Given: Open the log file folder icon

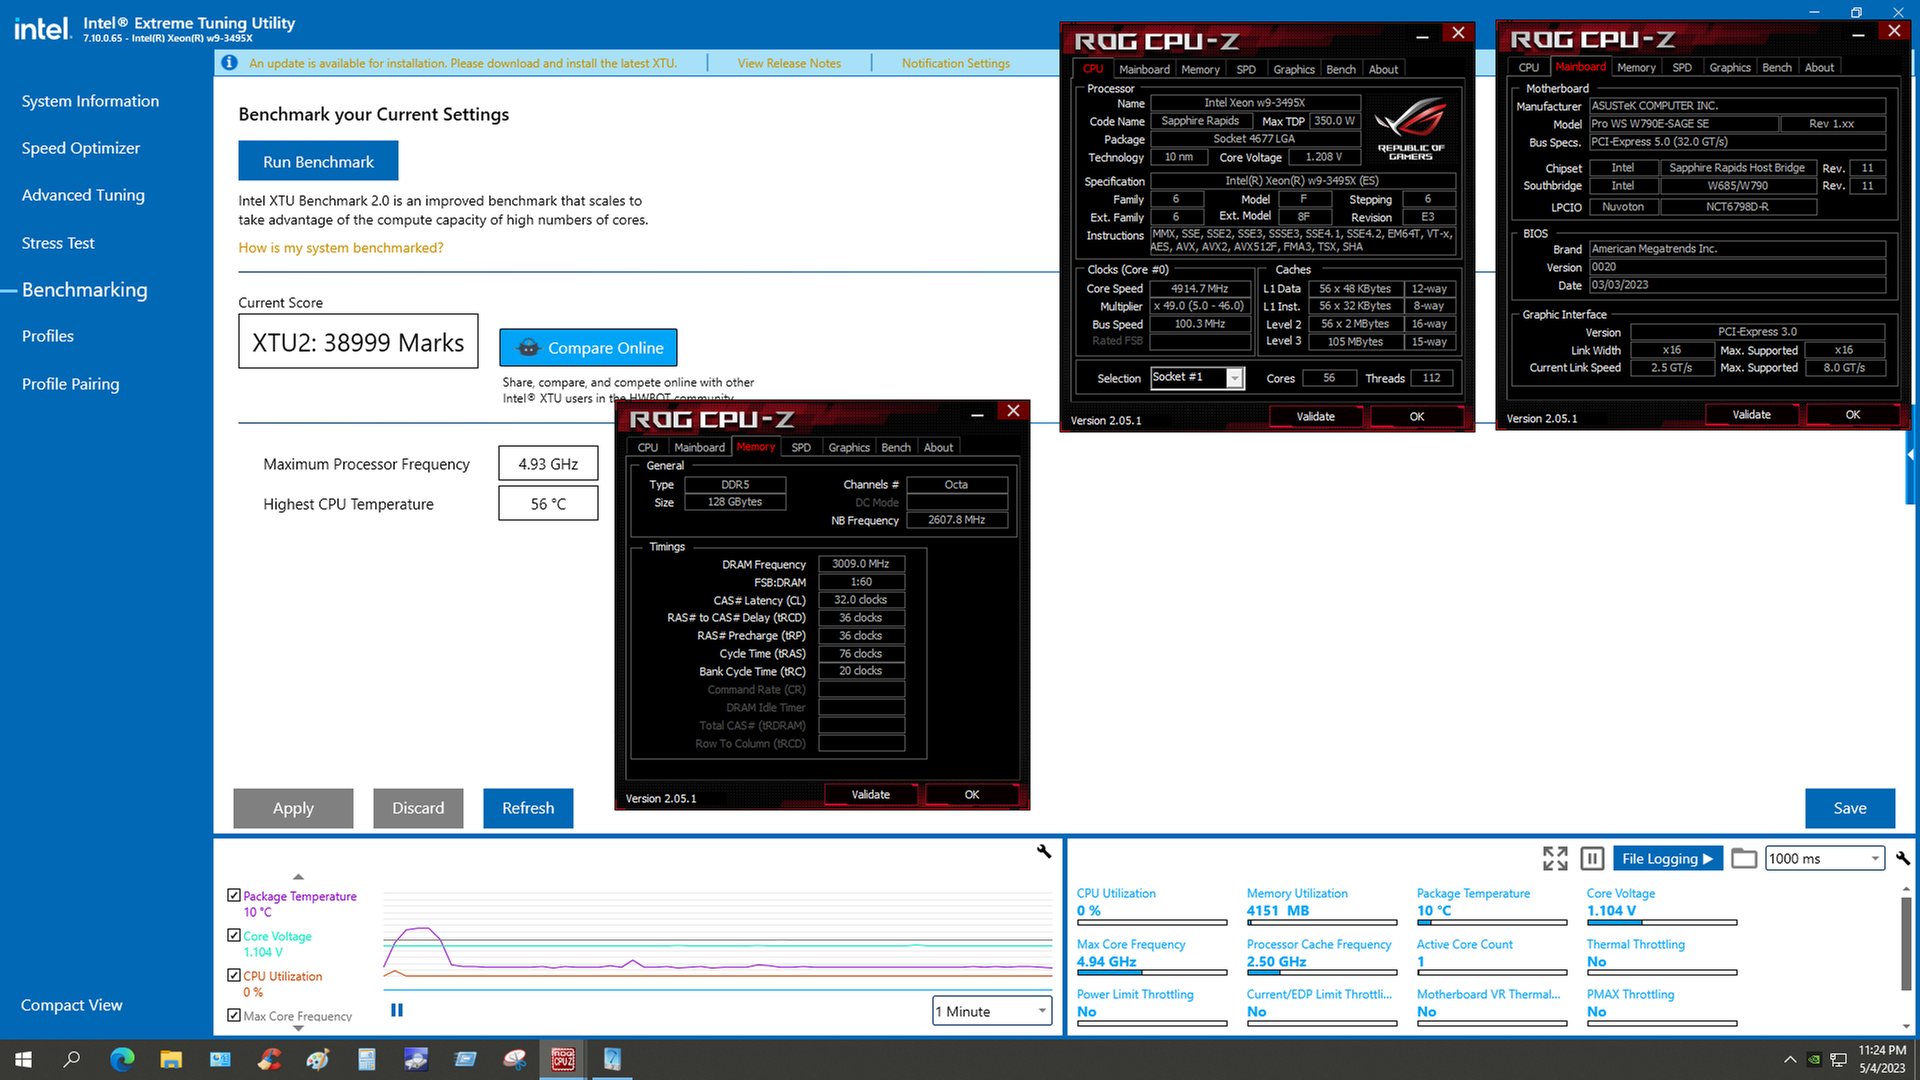Looking at the screenshot, I should 1744,858.
